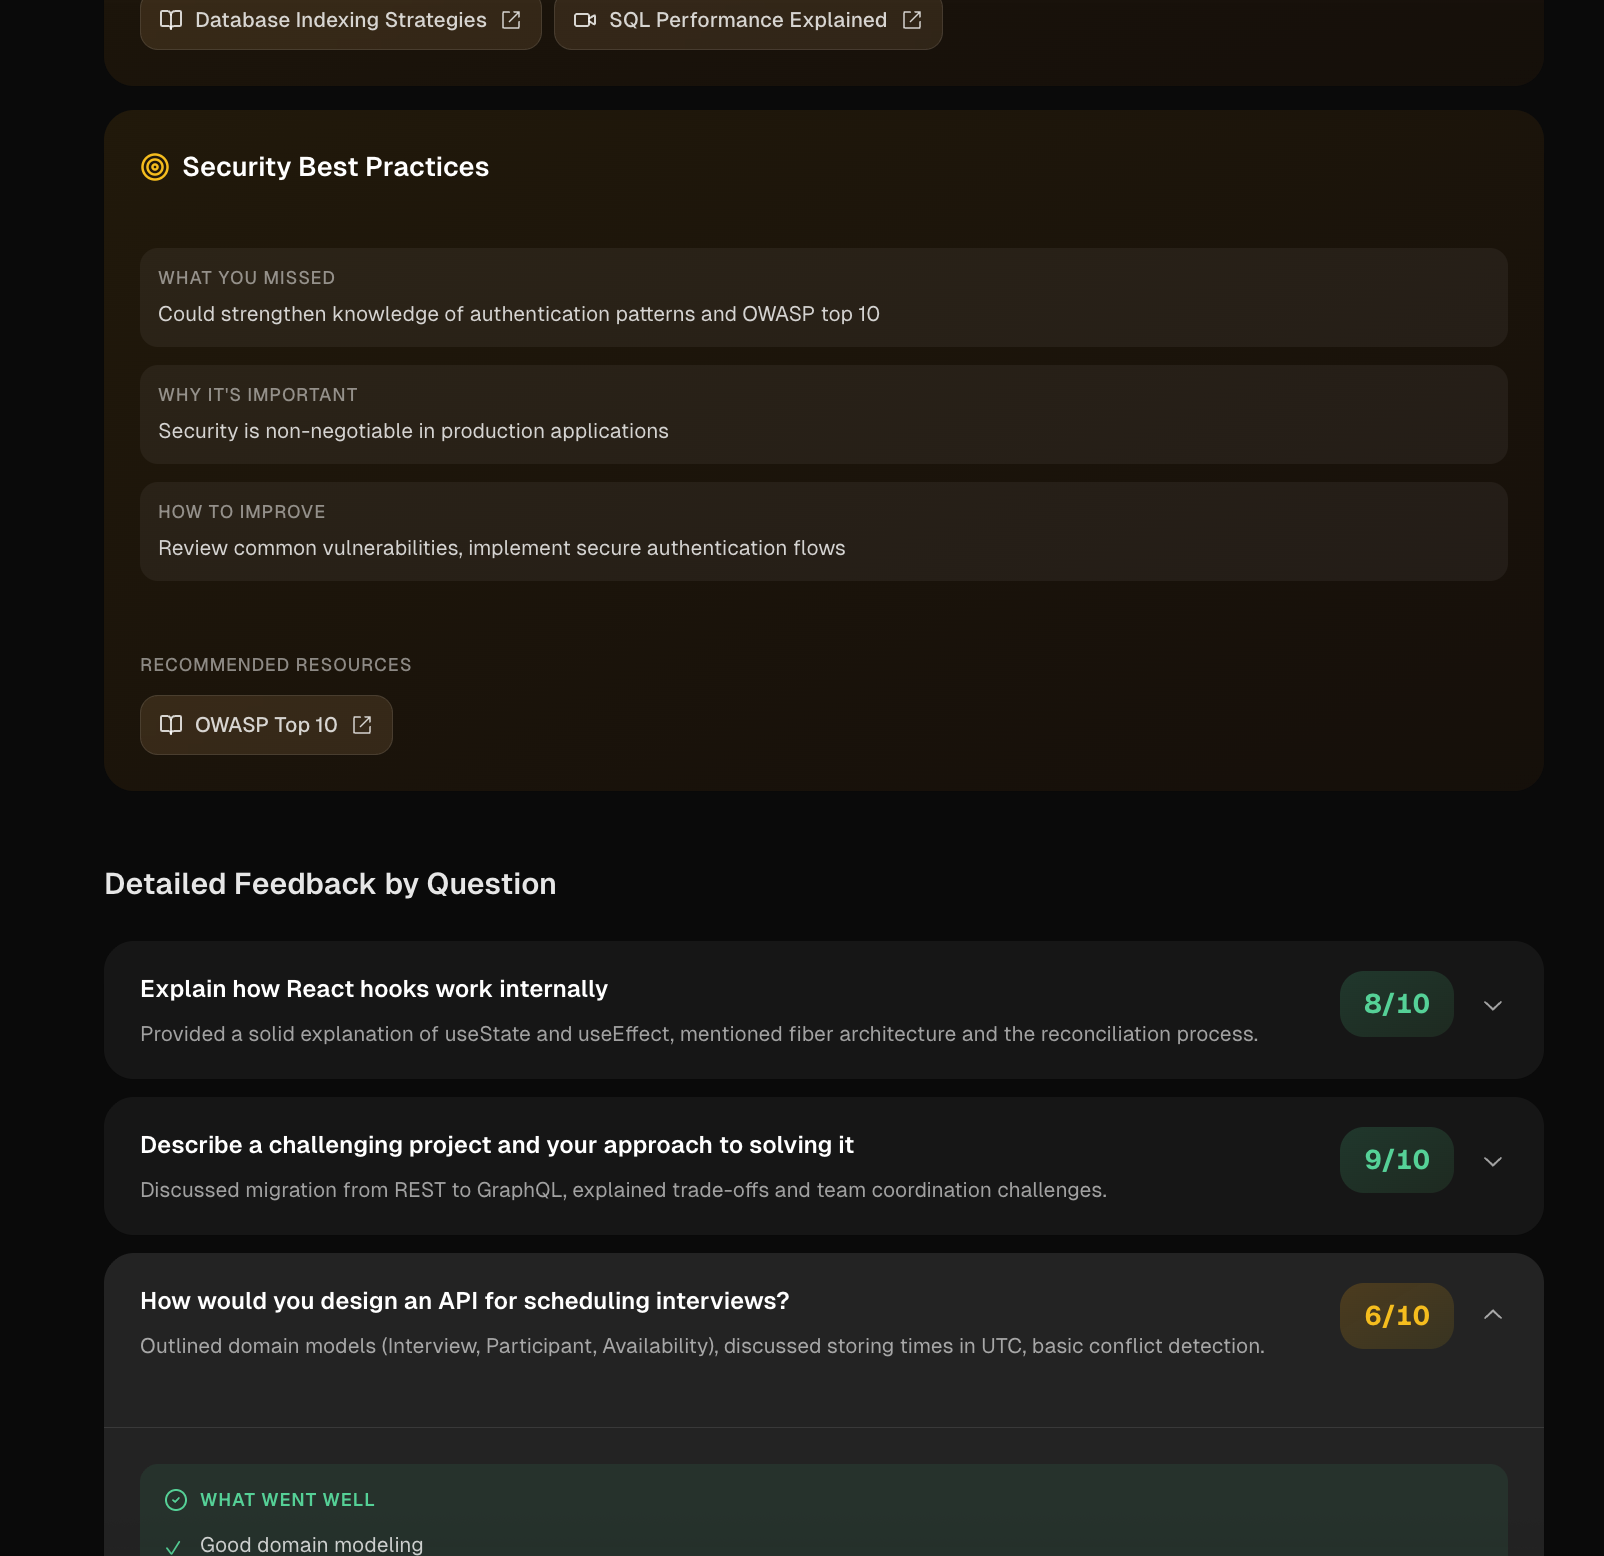1604x1556 pixels.
Task: Click the external link icon on OWASP Top 10
Action: [x=362, y=724]
